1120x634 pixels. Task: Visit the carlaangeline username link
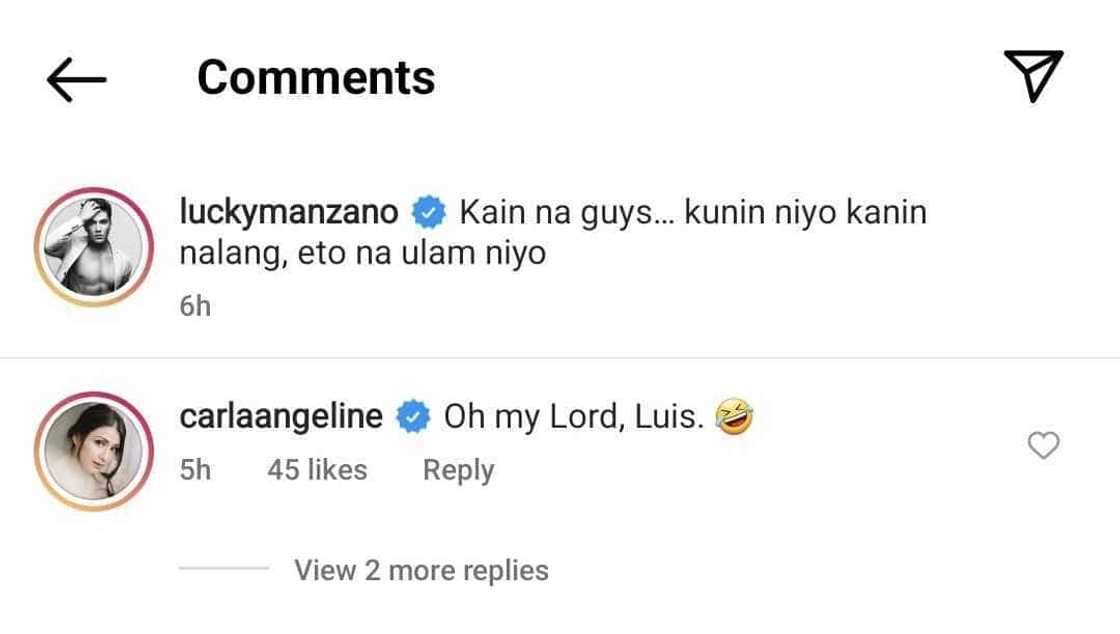281,417
